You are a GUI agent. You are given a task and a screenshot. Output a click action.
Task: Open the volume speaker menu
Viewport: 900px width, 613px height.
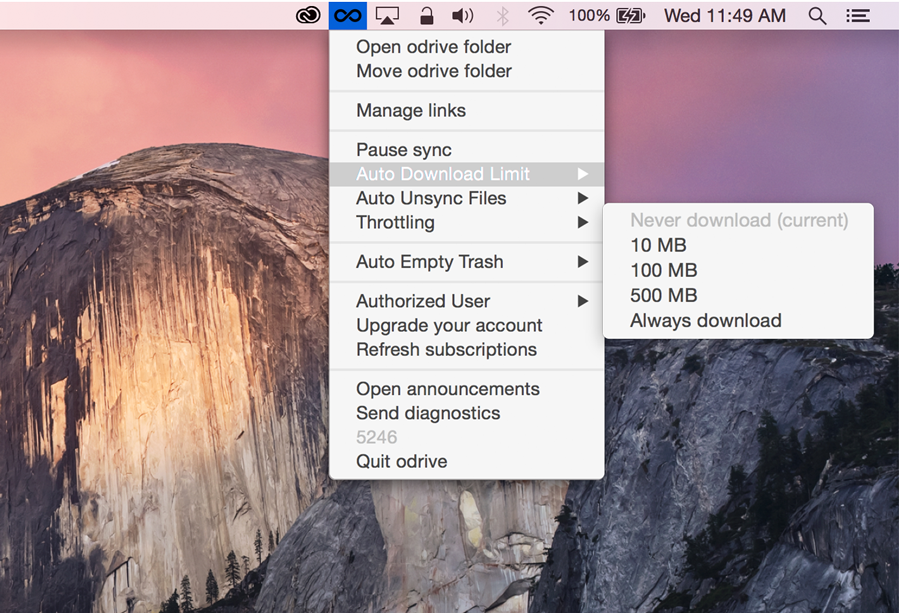click(x=463, y=15)
